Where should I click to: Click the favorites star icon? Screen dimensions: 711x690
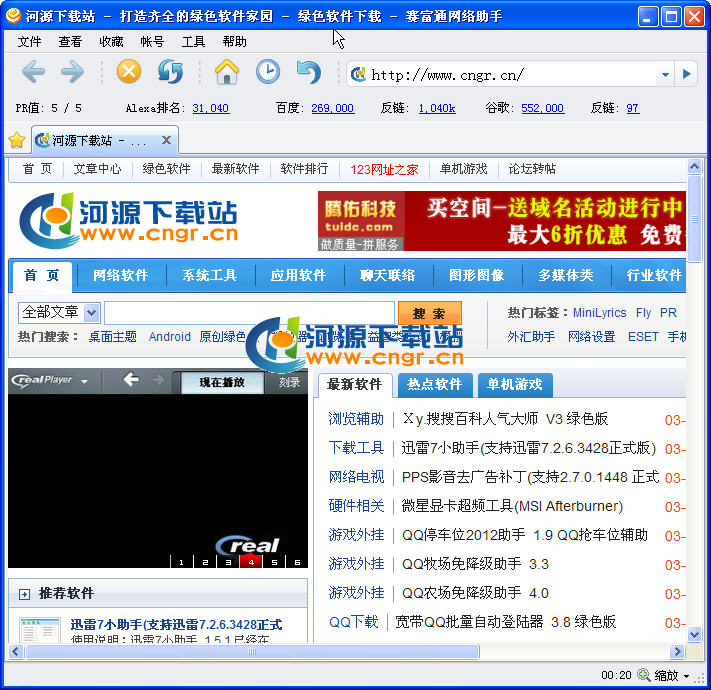[x=16, y=140]
